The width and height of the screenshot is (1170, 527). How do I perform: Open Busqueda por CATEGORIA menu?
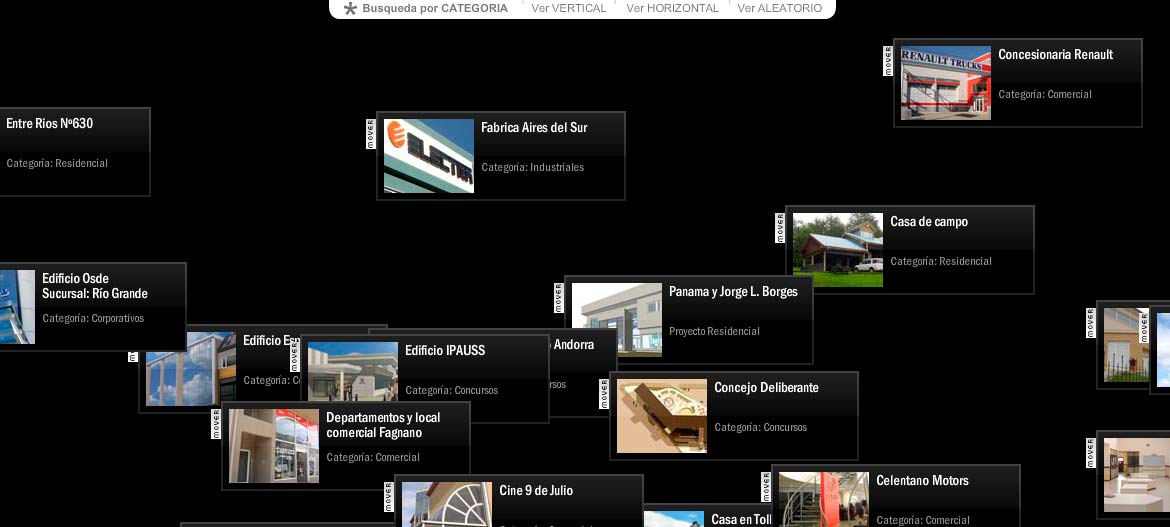434,8
